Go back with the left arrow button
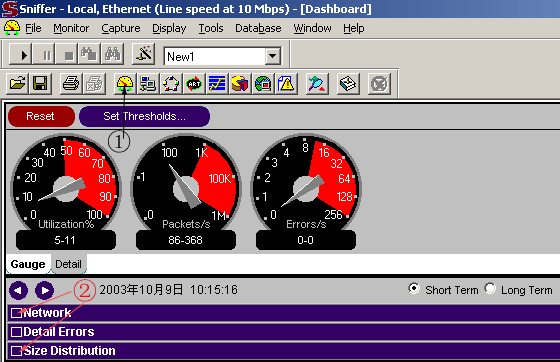 (x=19, y=290)
